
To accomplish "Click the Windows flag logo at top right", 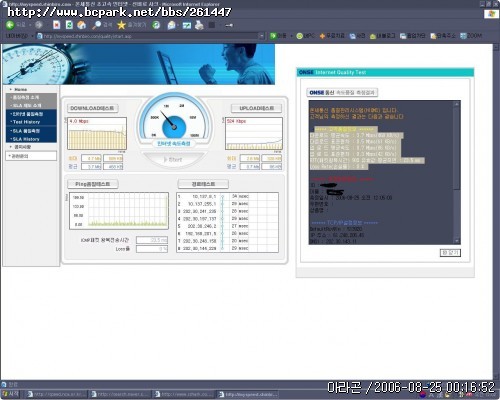I will [491, 14].
